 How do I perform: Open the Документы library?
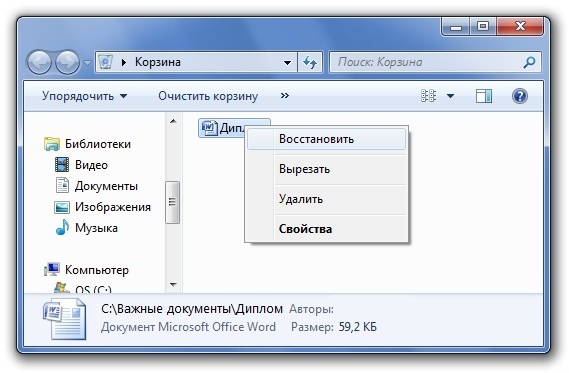(x=106, y=186)
